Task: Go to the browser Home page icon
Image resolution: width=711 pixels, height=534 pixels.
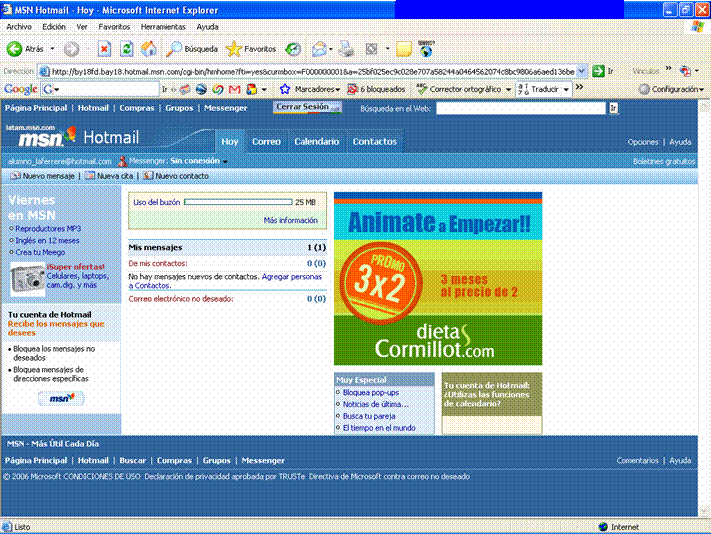Action: pos(148,48)
